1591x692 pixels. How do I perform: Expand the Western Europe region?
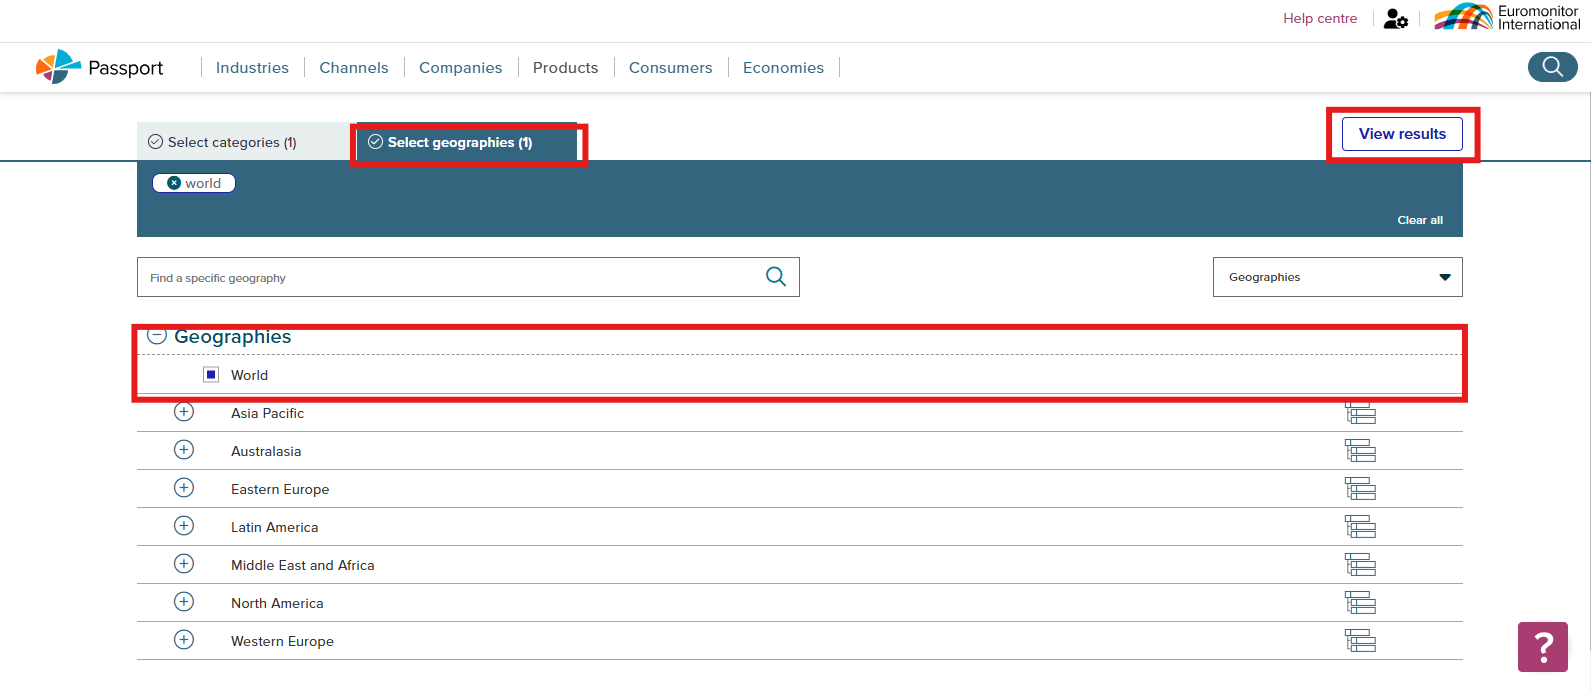click(184, 640)
